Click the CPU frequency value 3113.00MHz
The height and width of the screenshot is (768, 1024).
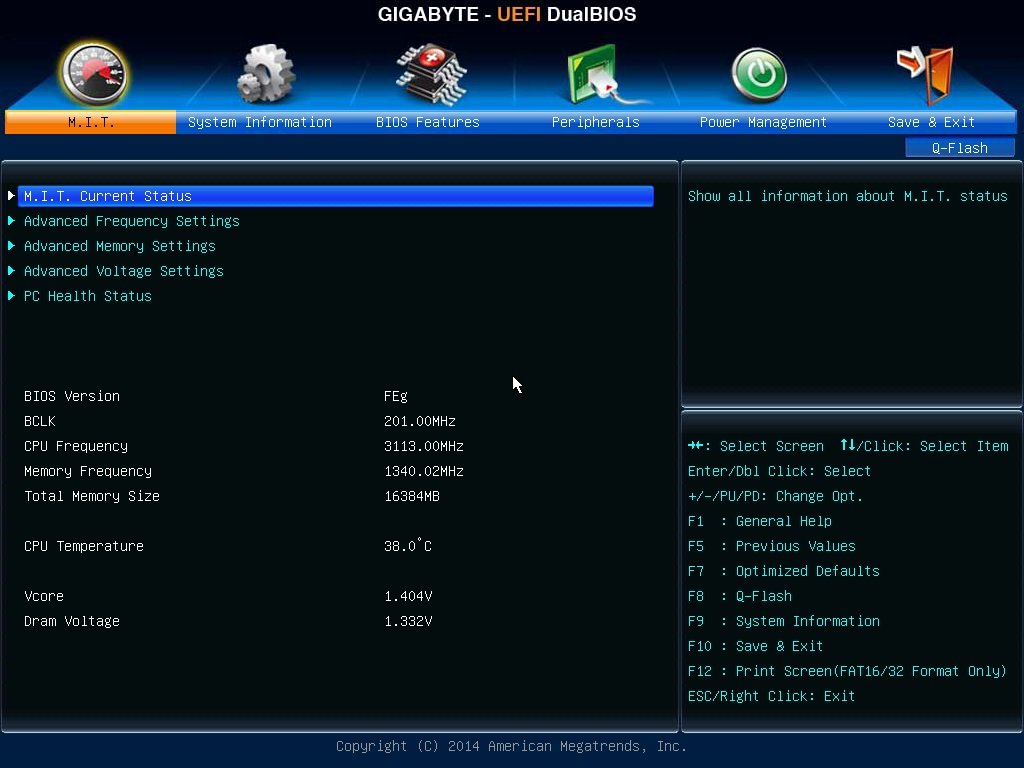424,447
